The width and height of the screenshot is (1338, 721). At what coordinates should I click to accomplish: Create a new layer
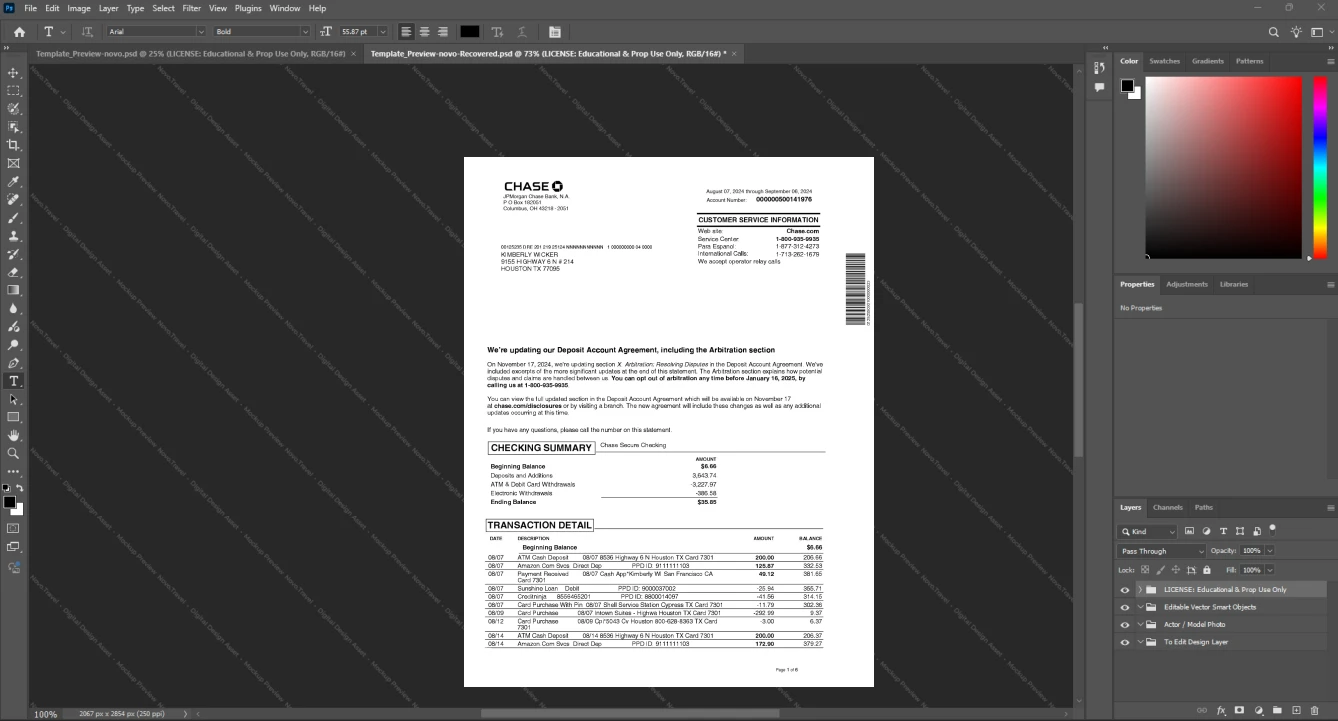pos(1296,711)
